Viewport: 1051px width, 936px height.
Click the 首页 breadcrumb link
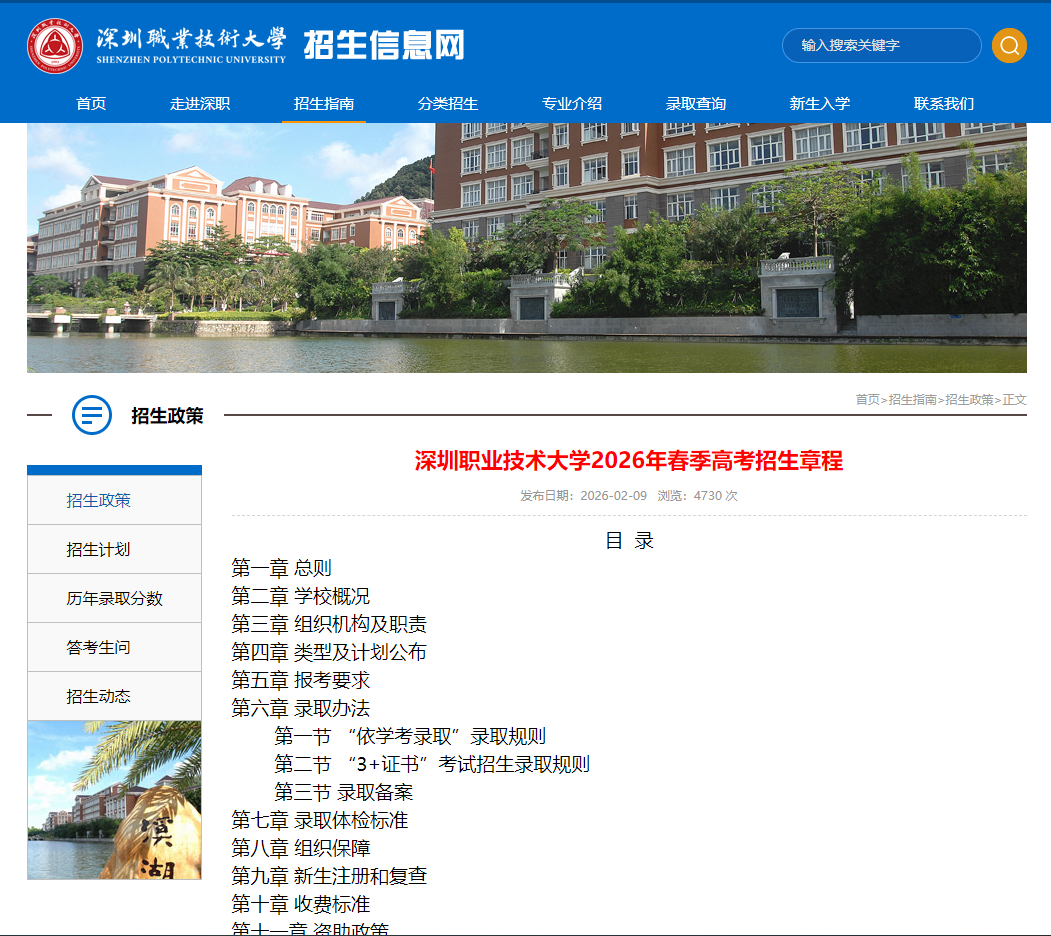pos(866,399)
